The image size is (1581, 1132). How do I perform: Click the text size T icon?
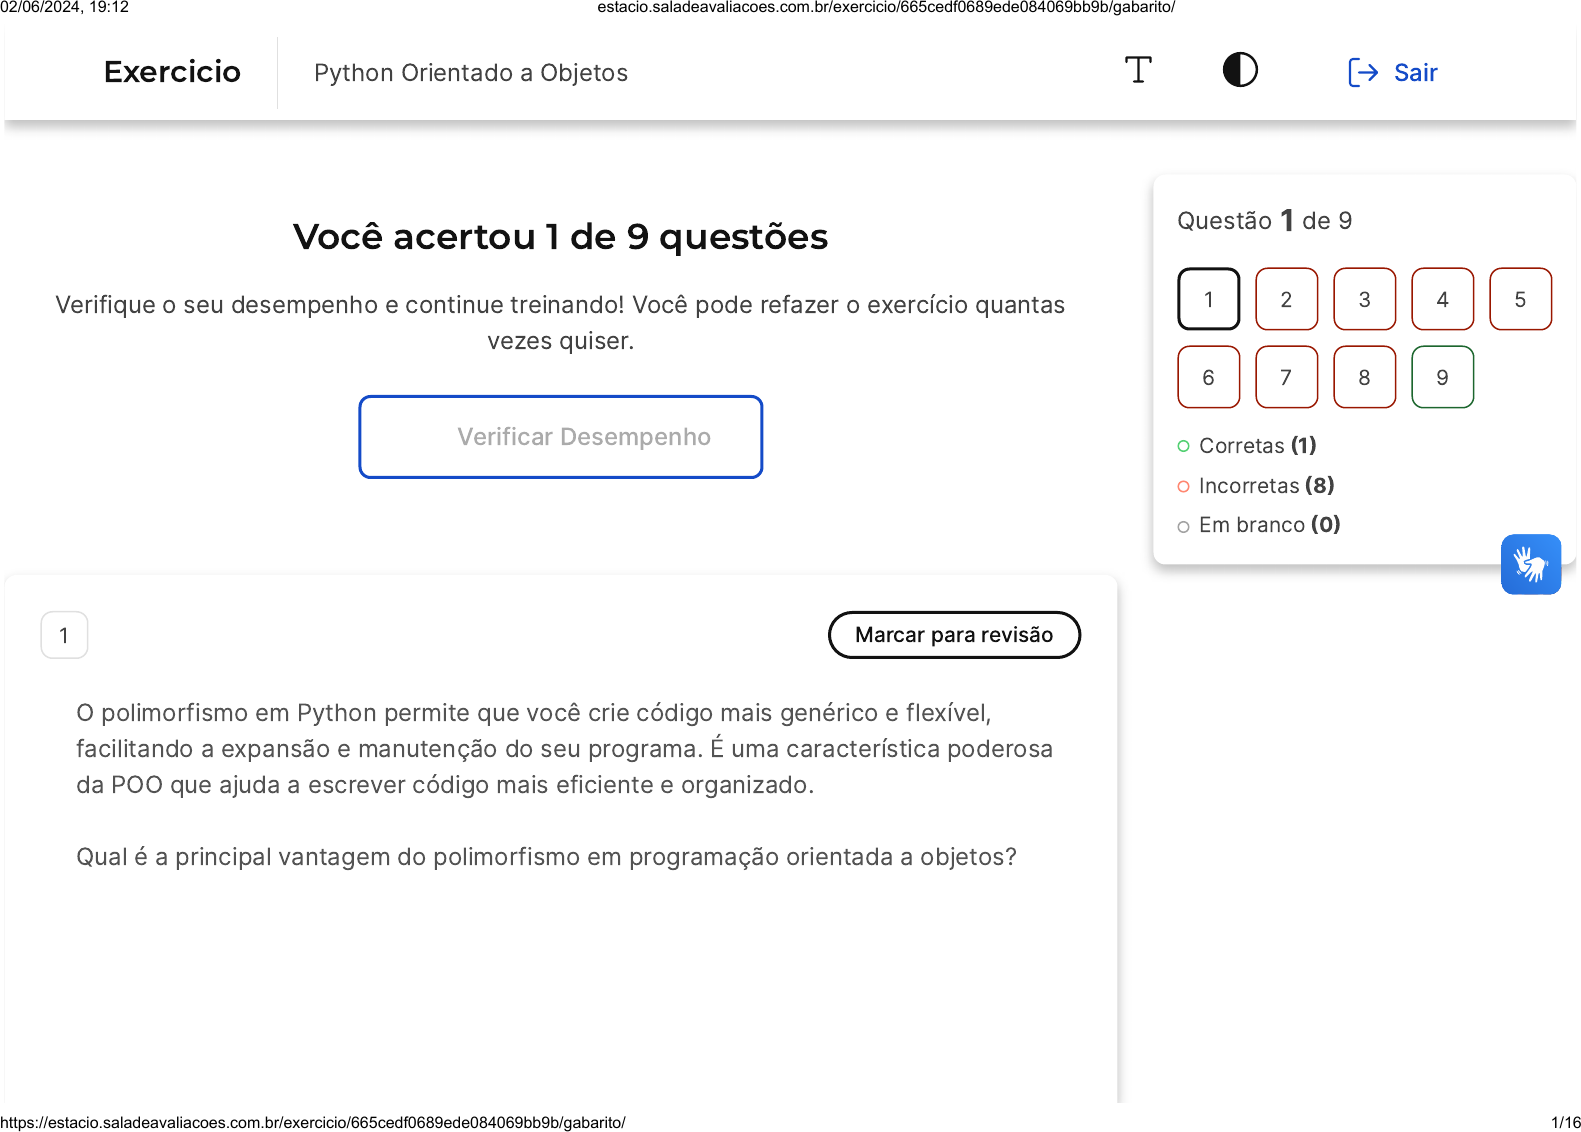point(1138,71)
